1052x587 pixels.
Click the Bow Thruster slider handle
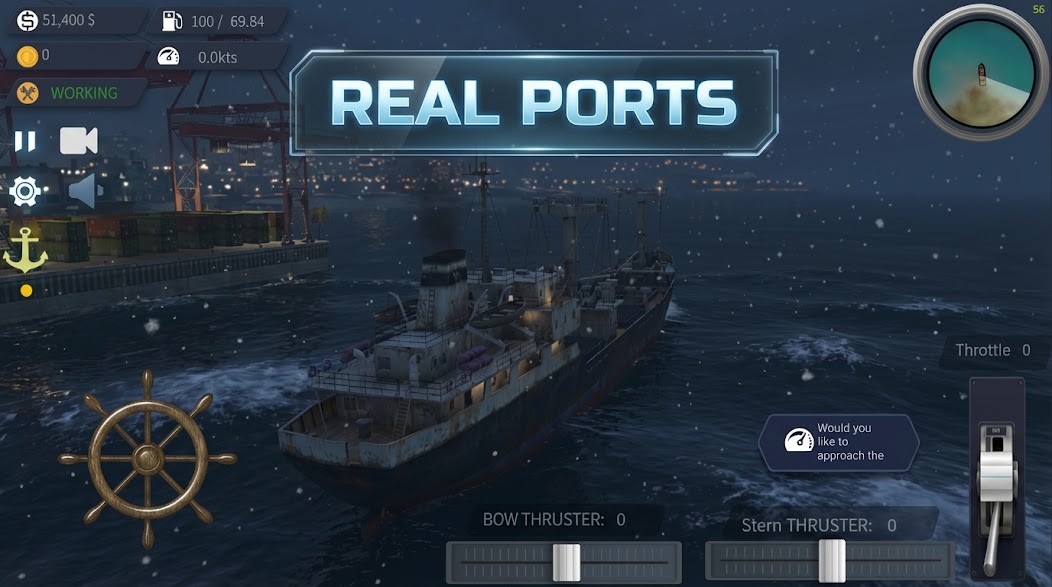click(566, 562)
